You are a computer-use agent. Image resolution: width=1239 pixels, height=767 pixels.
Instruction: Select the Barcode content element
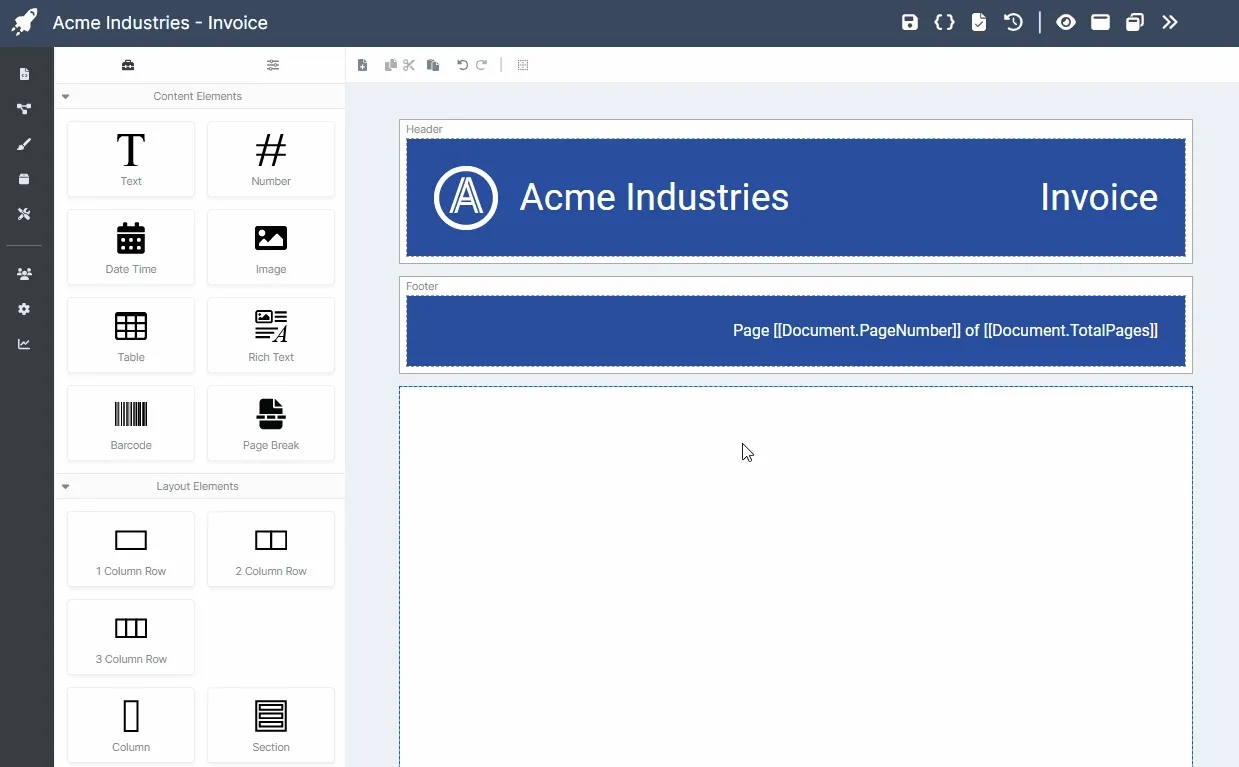point(131,423)
